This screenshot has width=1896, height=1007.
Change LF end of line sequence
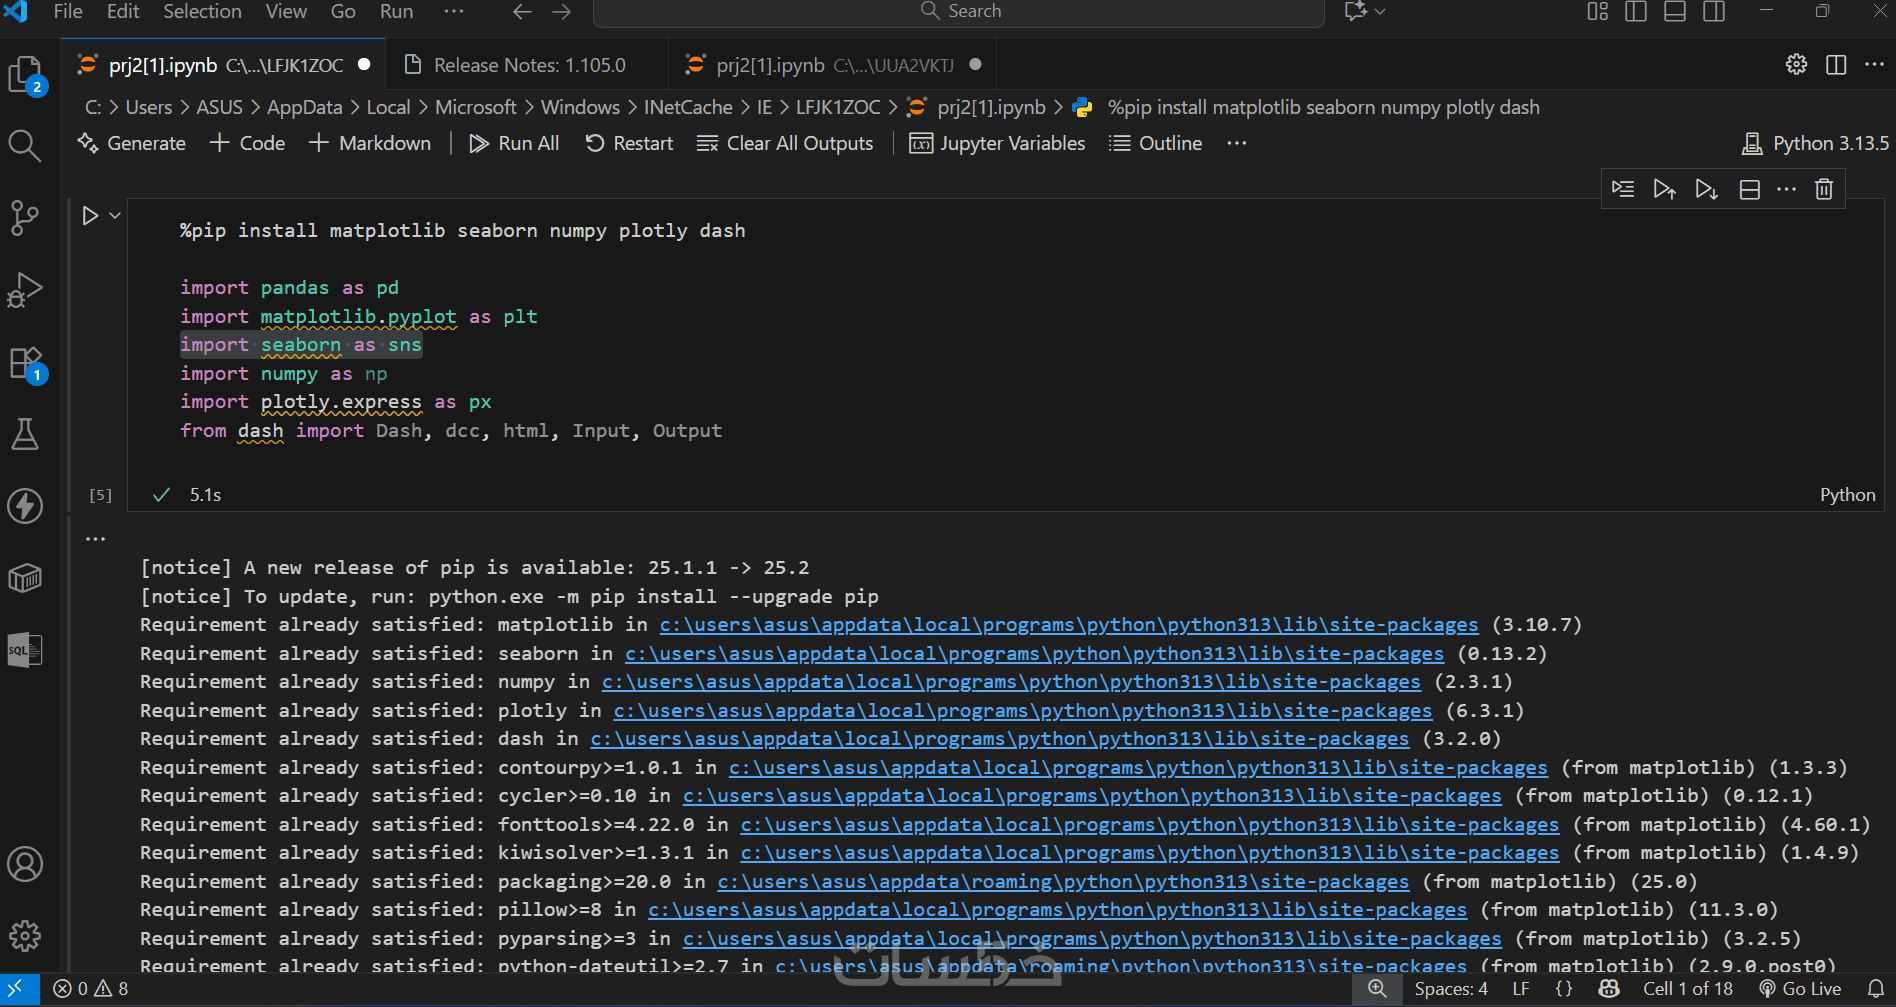pyautogui.click(x=1521, y=989)
